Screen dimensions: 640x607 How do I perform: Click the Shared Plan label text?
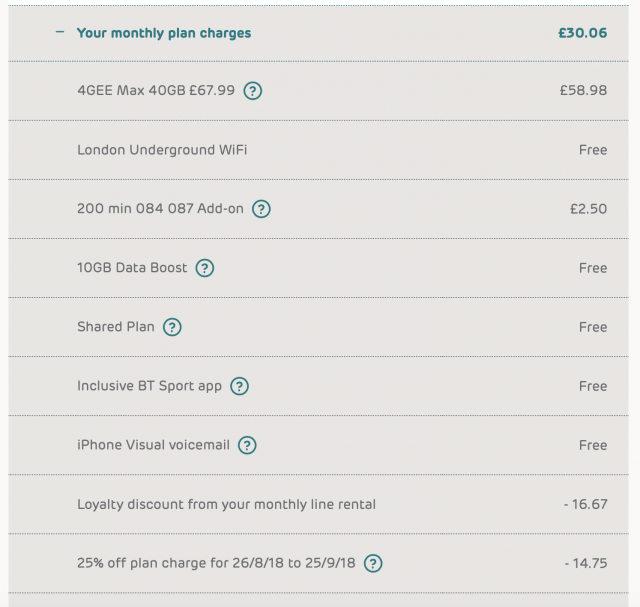pos(116,327)
